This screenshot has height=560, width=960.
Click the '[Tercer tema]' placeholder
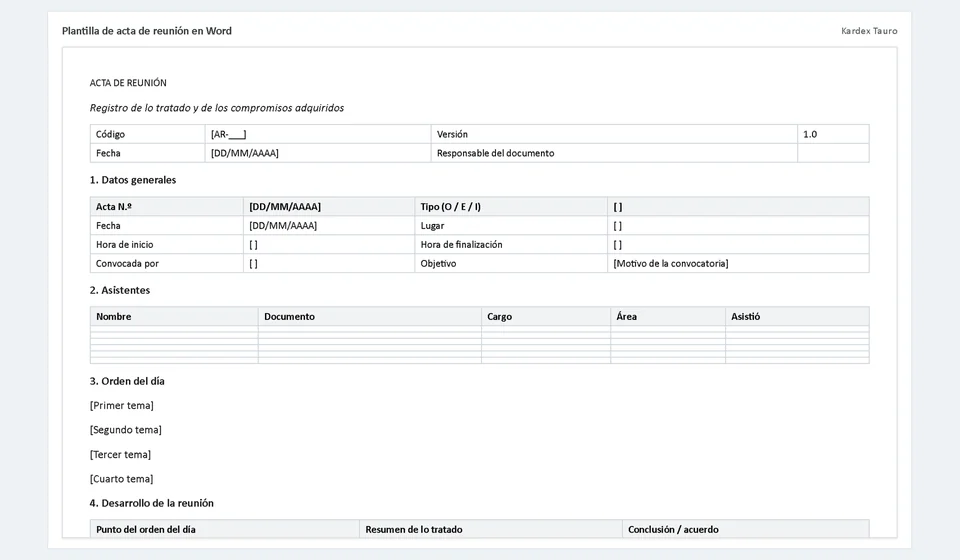pyautogui.click(x=120, y=454)
